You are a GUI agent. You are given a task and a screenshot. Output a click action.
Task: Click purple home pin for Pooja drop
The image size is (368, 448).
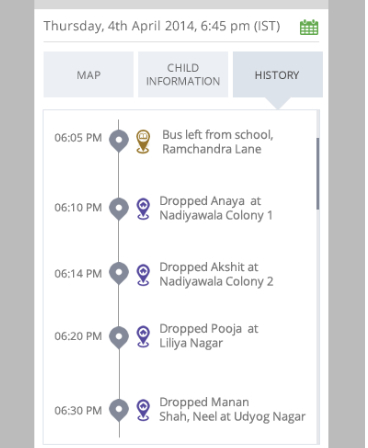click(x=143, y=337)
